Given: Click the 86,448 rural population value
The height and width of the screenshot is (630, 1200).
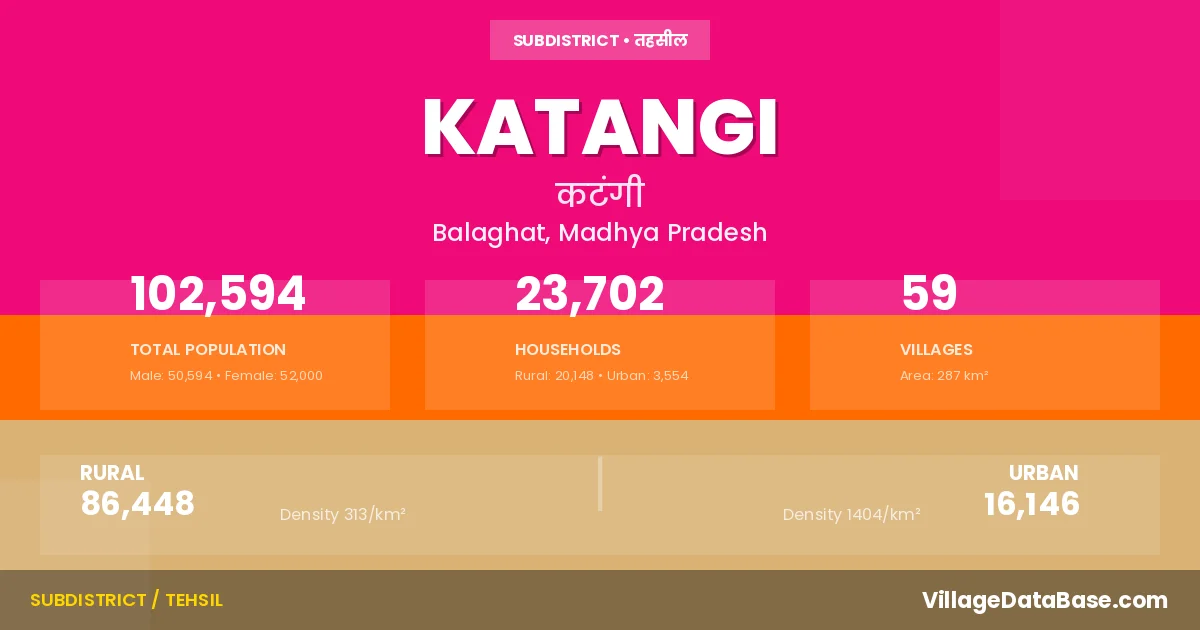Looking at the screenshot, I should tap(138, 504).
